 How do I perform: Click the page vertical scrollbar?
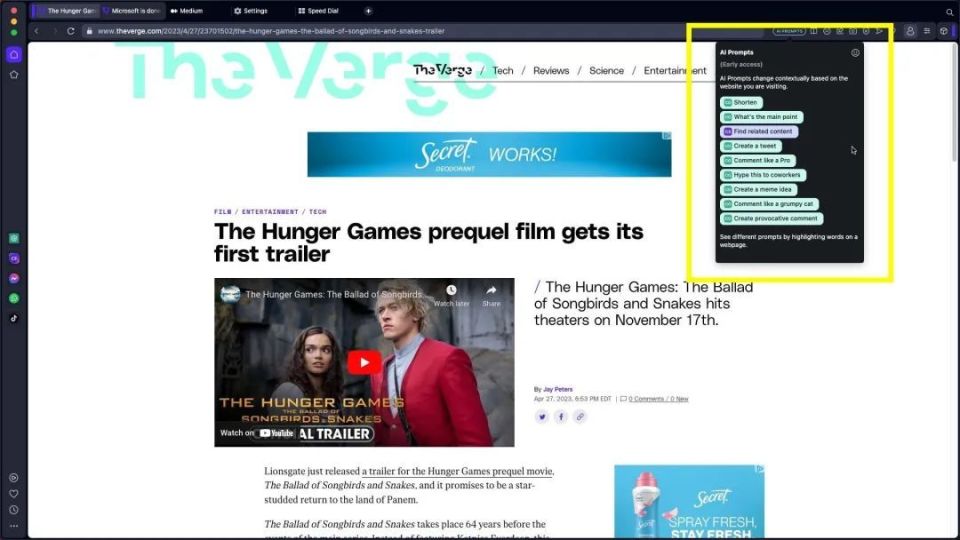955,101
